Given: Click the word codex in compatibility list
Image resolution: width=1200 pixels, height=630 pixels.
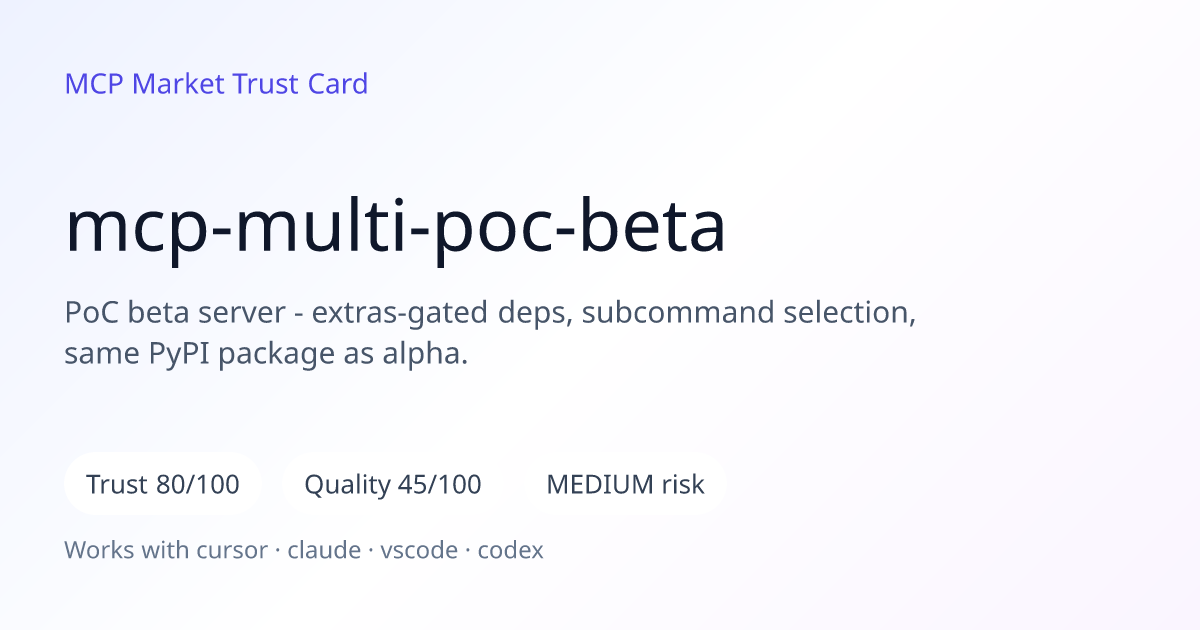Looking at the screenshot, I should point(510,550).
